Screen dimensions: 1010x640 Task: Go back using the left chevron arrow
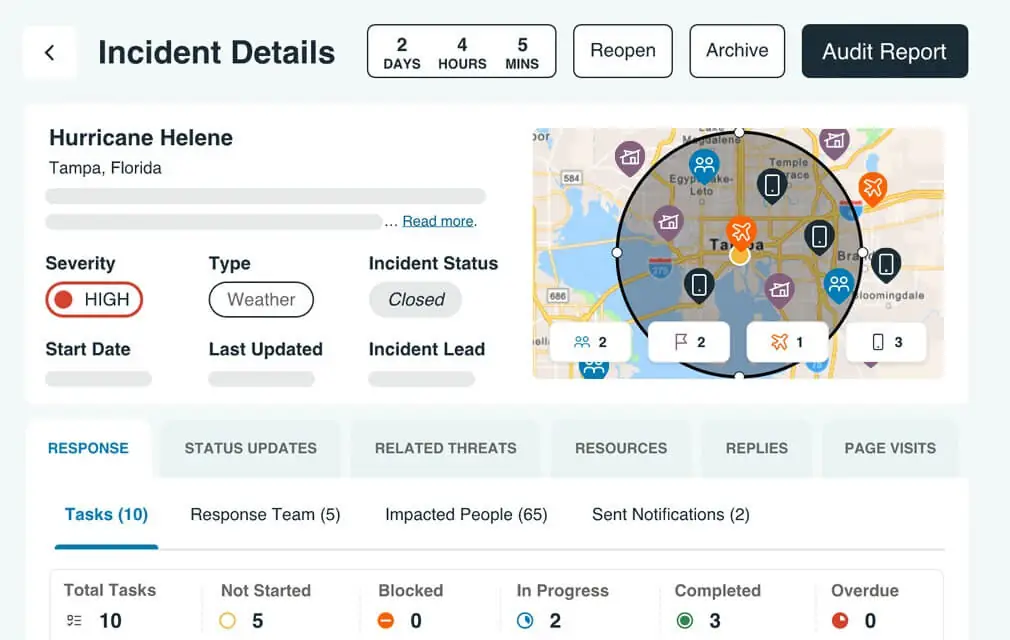[x=50, y=52]
